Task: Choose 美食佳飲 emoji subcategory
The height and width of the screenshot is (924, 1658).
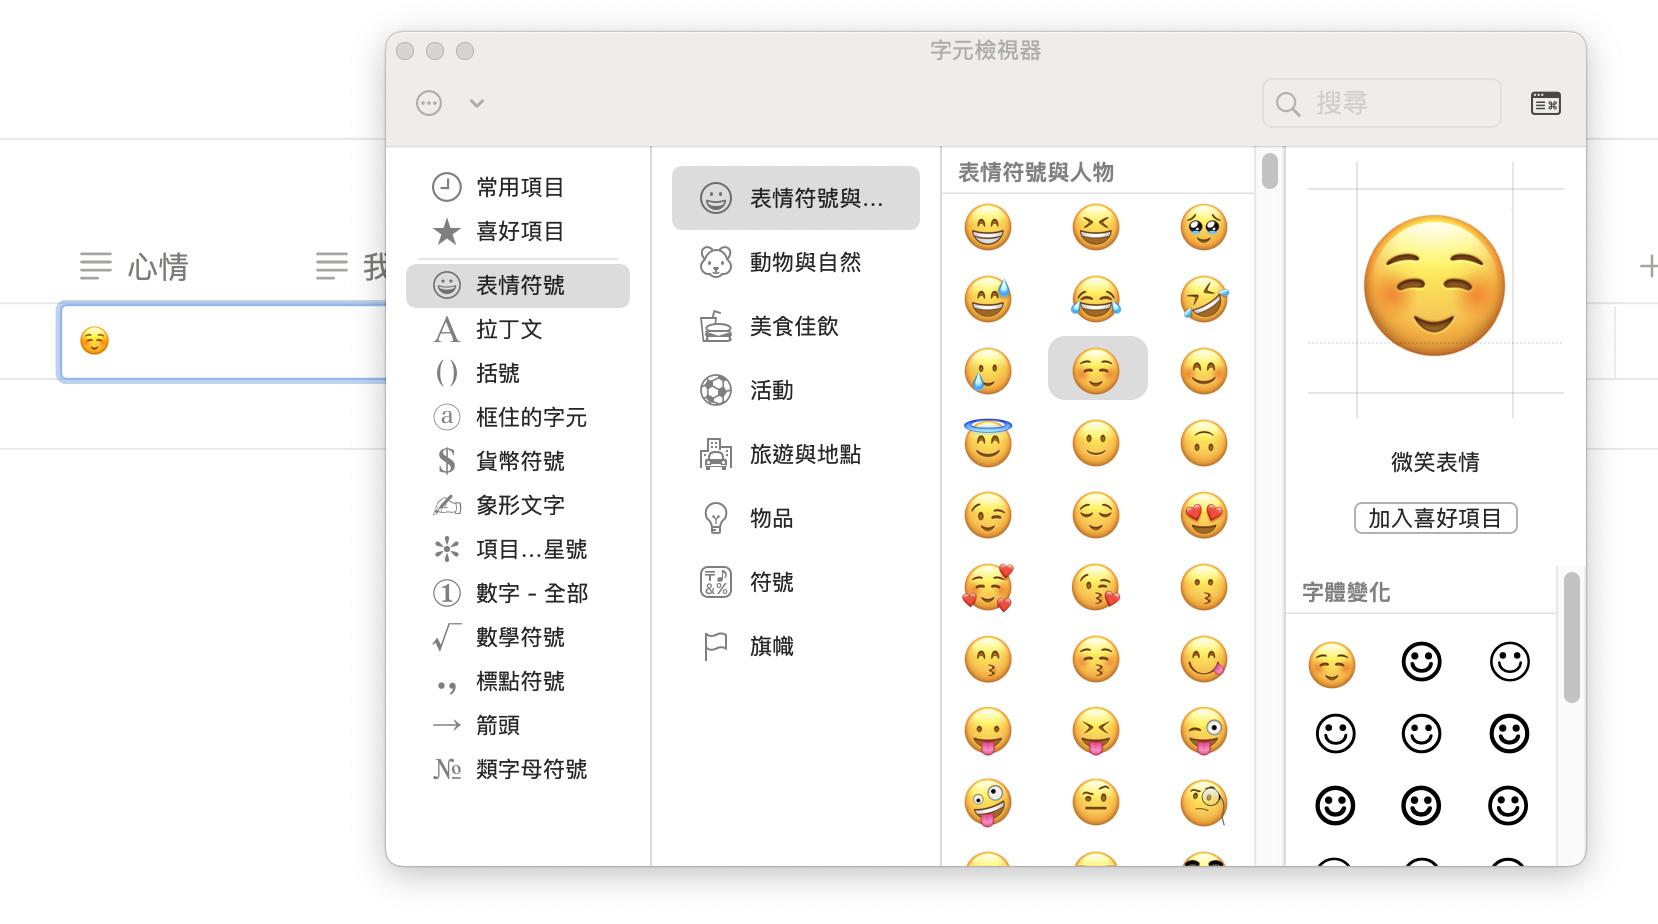Action: click(796, 326)
